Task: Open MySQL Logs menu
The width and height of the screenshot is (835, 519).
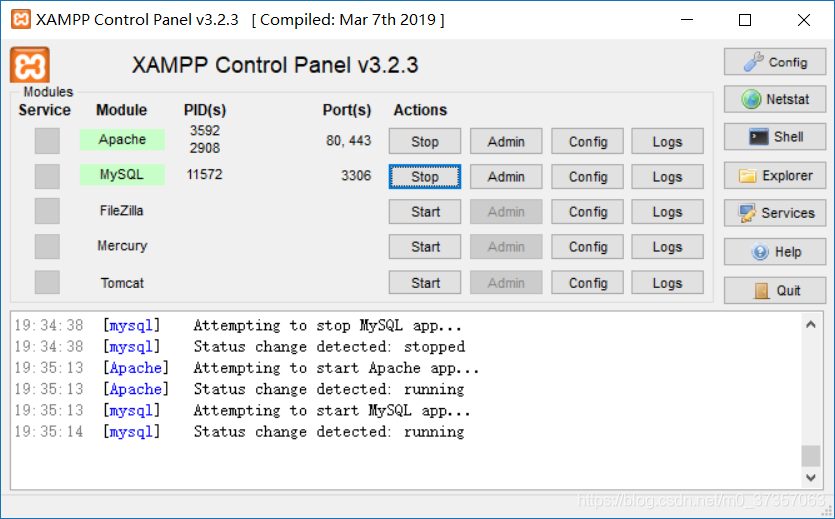Action: pos(667,176)
